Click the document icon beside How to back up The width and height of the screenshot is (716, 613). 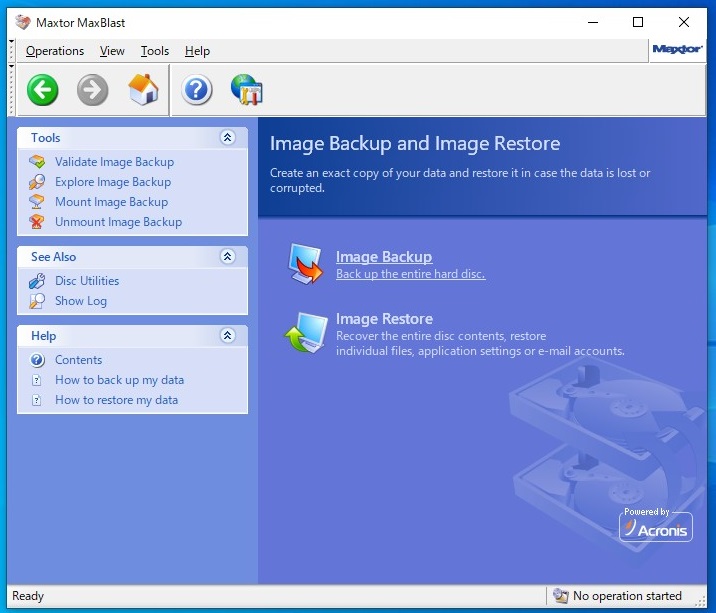tap(37, 380)
